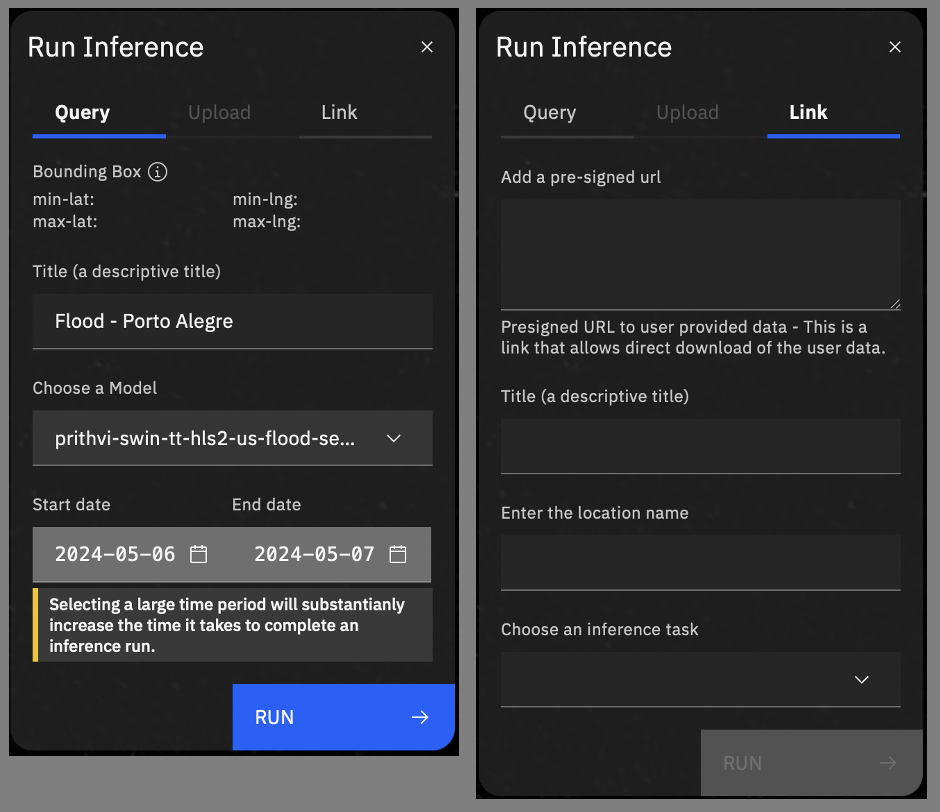
Task: Edit the Flood - Porto Alegre title field
Action: 232,322
